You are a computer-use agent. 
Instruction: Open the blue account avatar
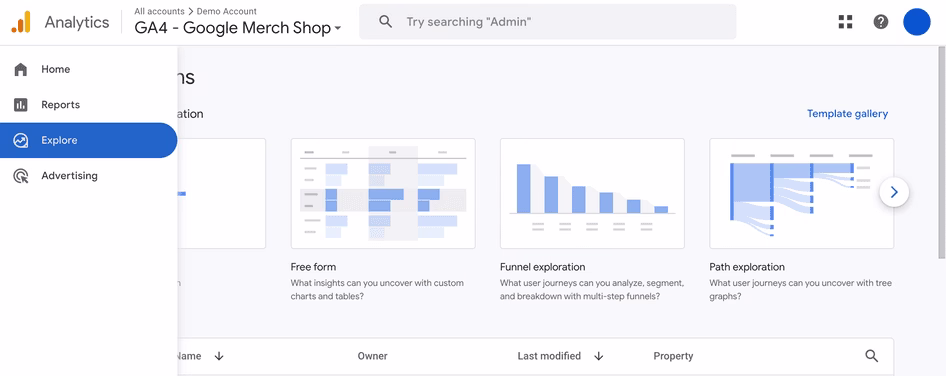tap(916, 22)
